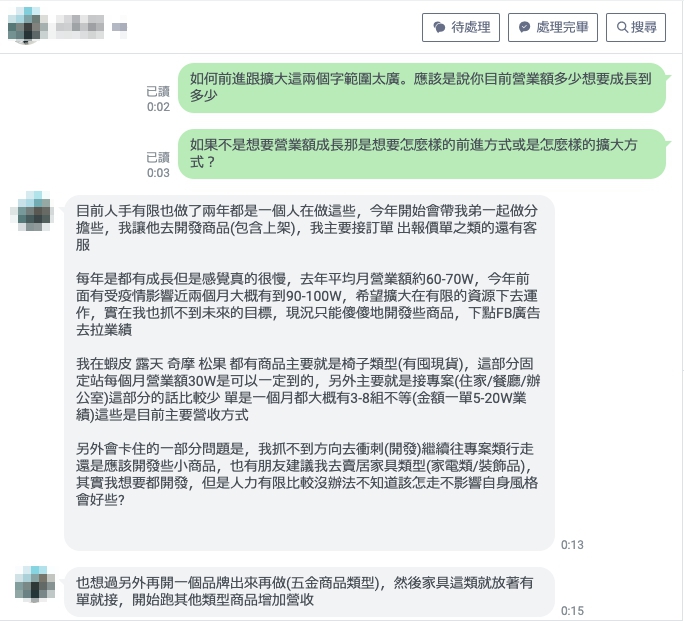Click the magnifier icon in 搜尋
Screen dimensions: 684x621
tap(622, 27)
